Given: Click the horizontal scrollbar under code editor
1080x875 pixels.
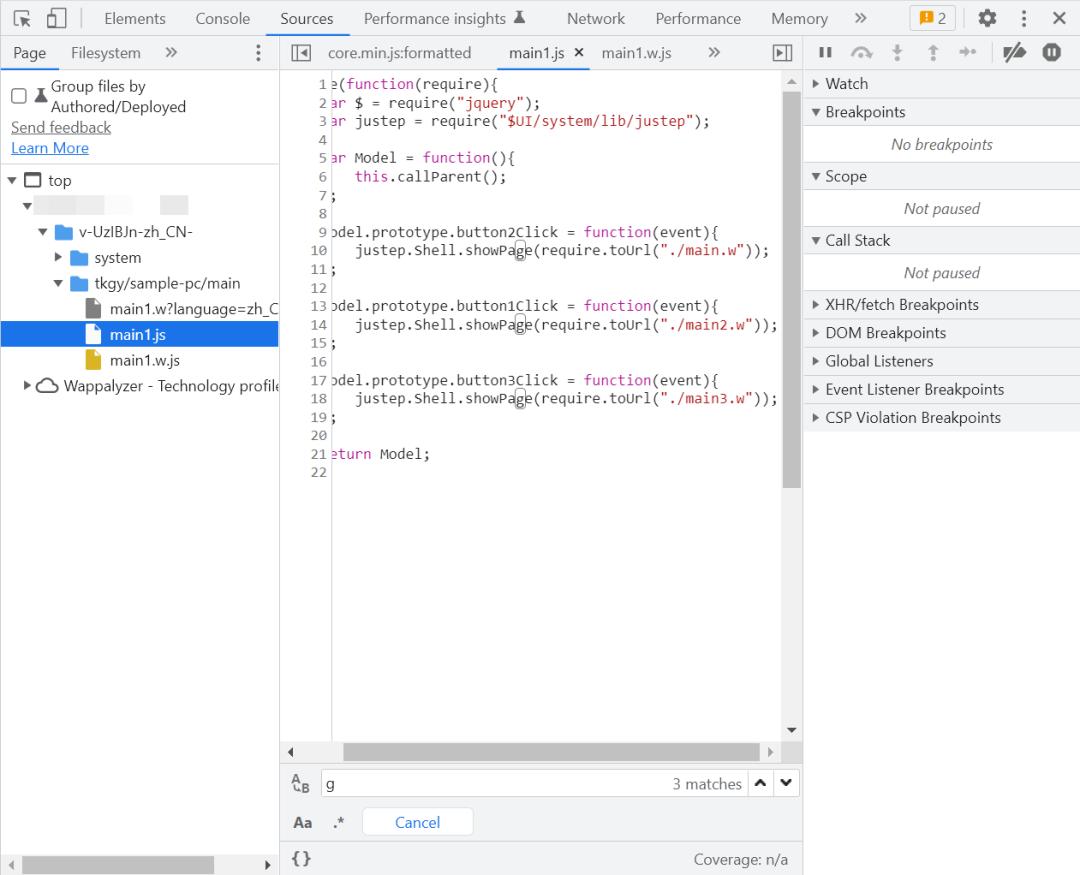Looking at the screenshot, I should tap(550, 752).
